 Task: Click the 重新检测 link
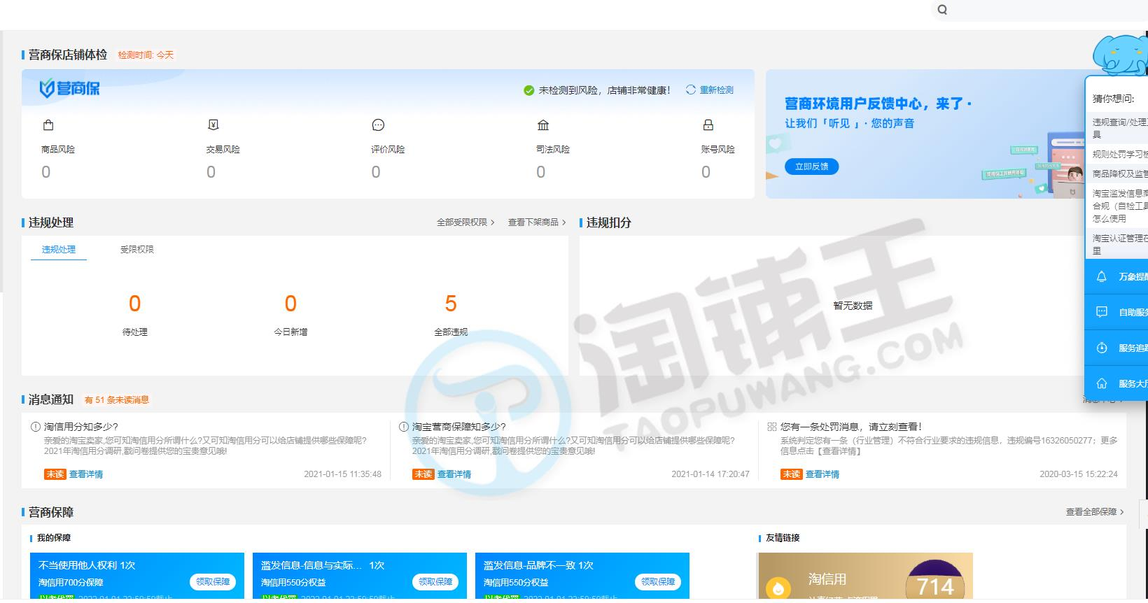[x=716, y=90]
